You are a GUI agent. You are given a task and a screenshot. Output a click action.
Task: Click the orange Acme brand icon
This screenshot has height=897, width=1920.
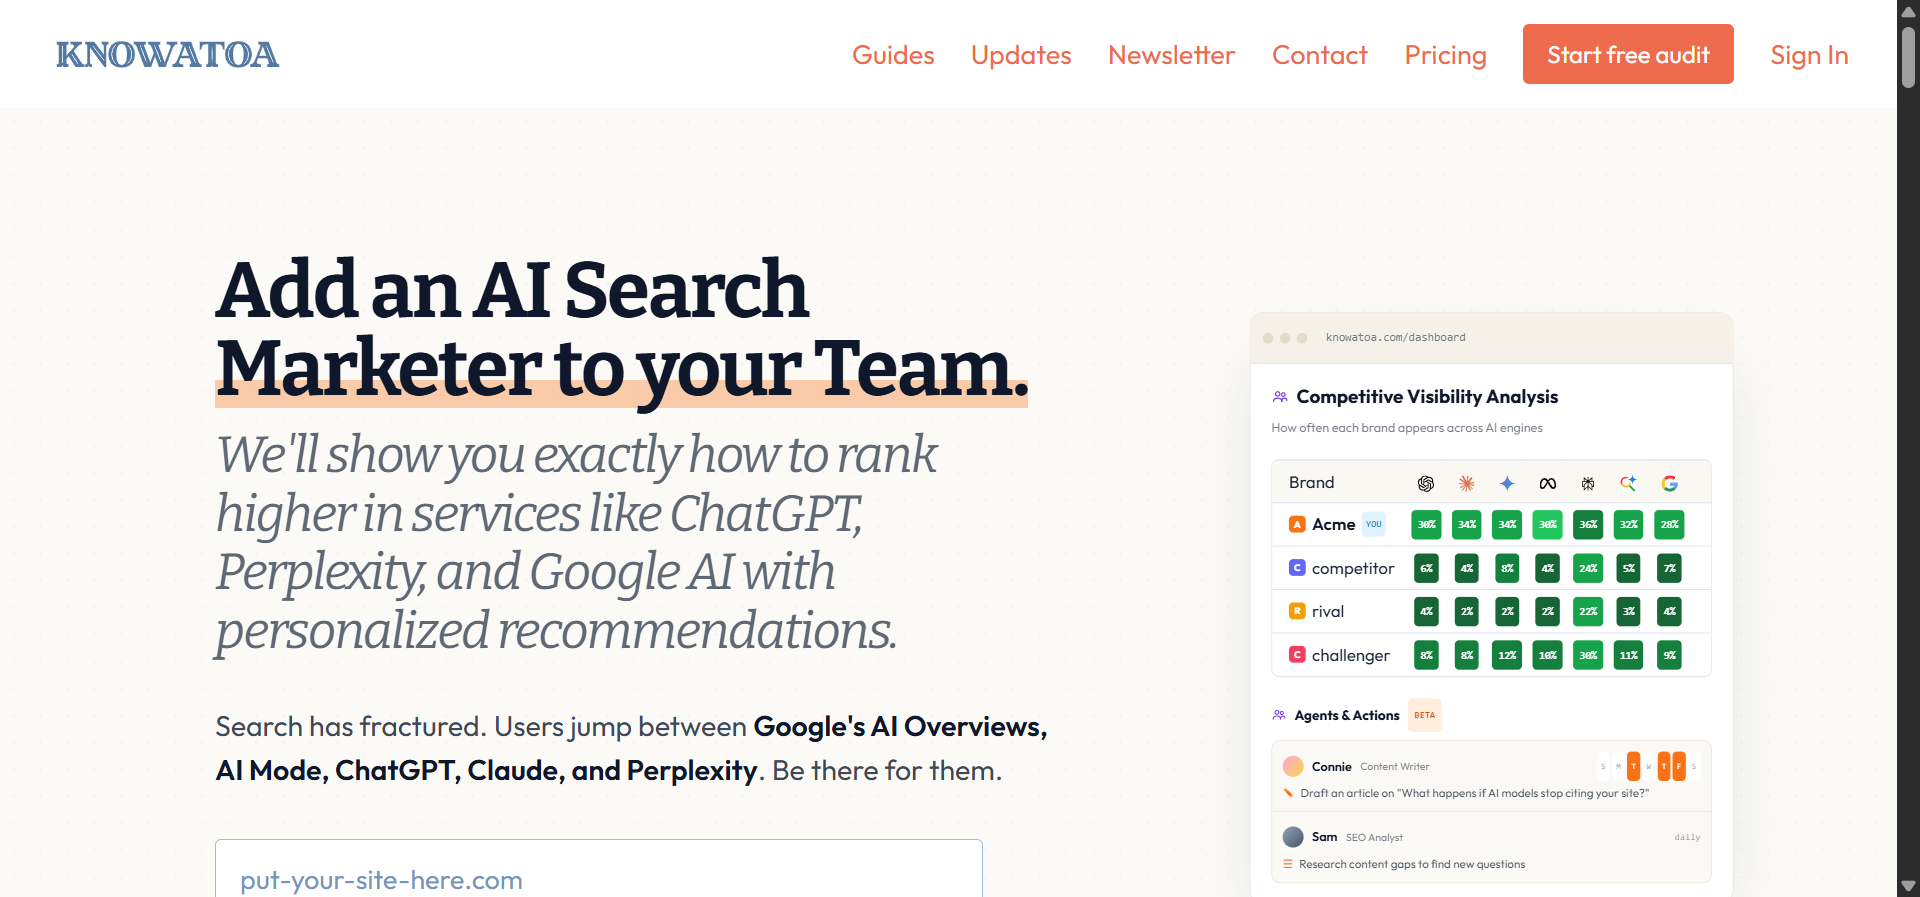(1297, 524)
